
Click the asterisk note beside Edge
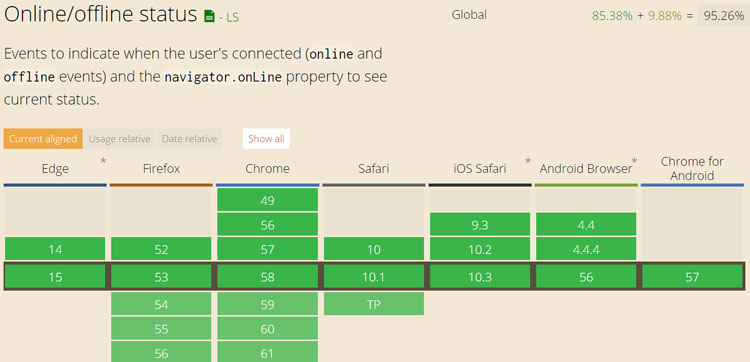[x=103, y=161]
